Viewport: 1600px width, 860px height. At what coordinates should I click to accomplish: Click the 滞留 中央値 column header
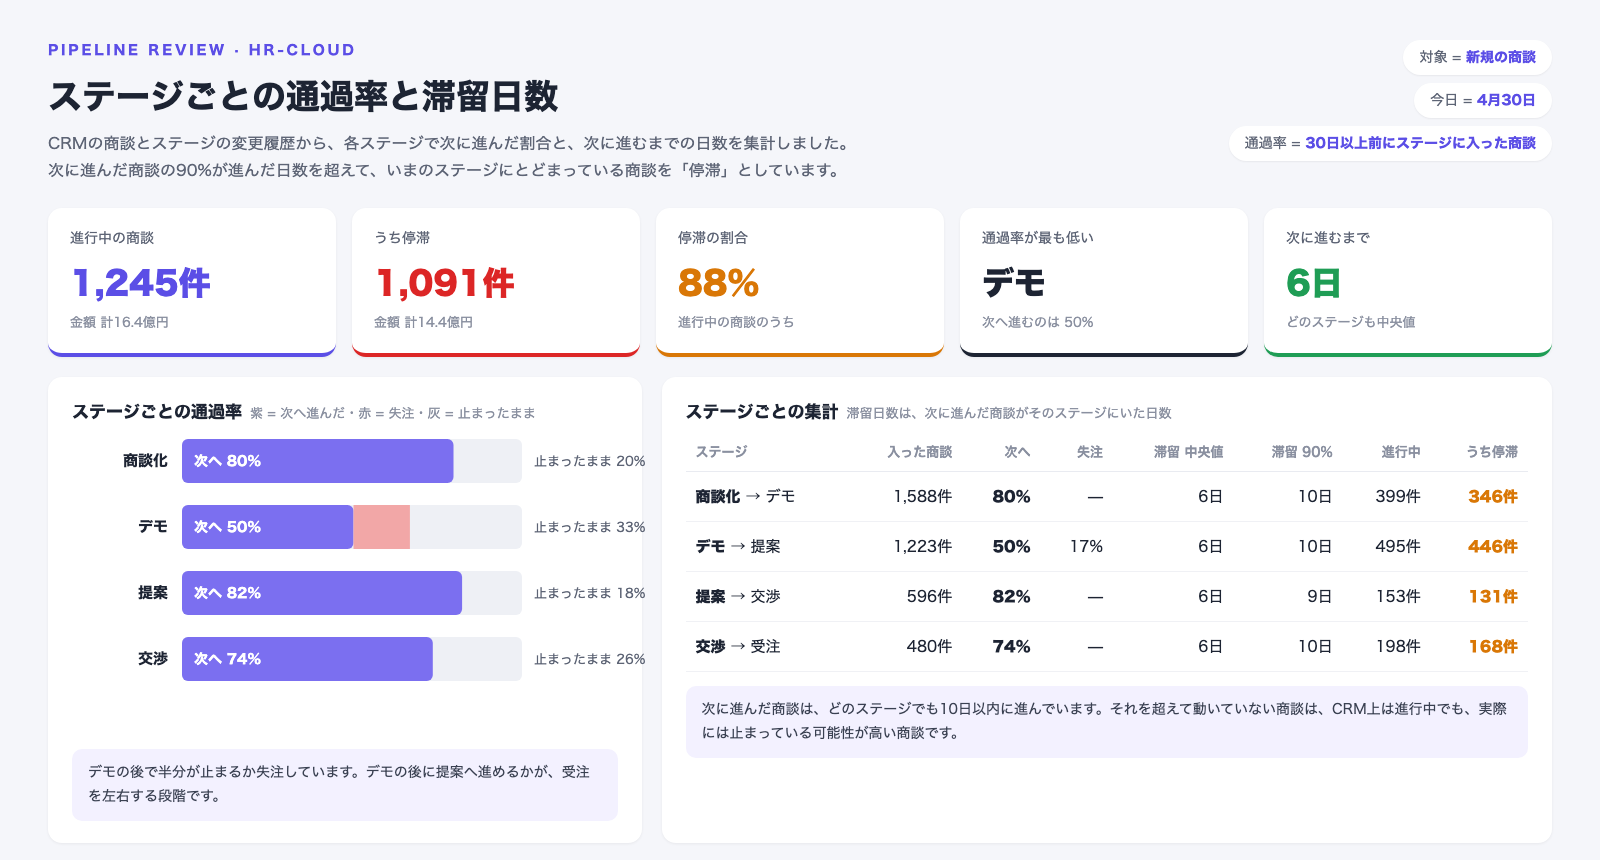pos(1188,452)
